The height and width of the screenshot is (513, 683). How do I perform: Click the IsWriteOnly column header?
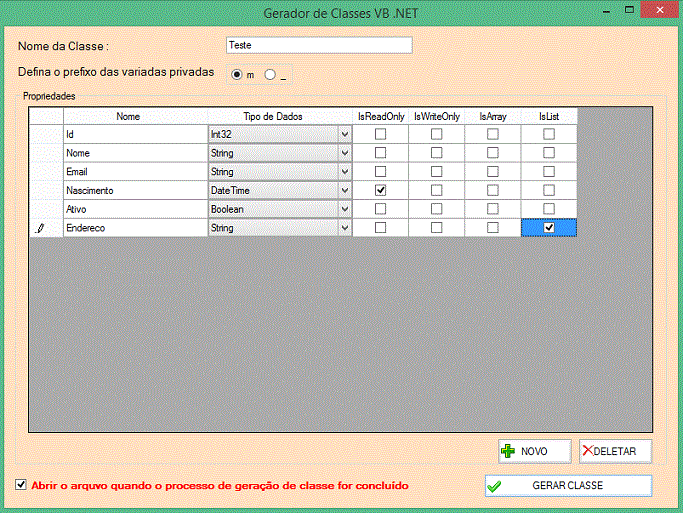coord(436,116)
